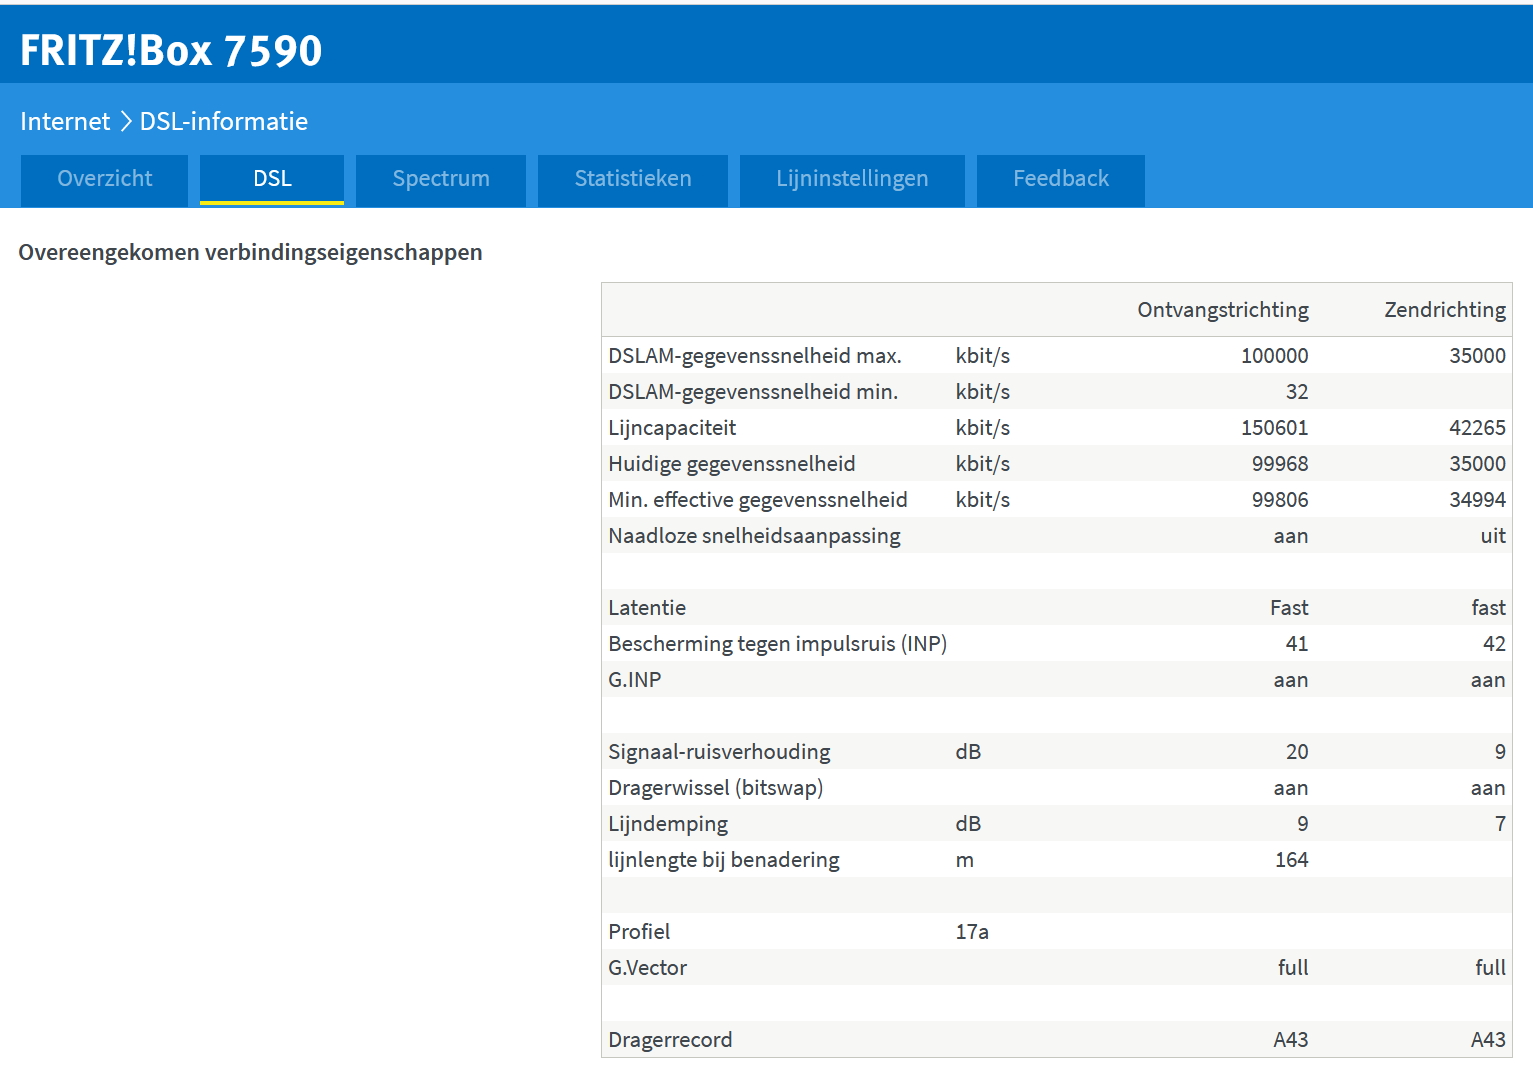Click the breadcrumb chevron after Internet
The image size is (1533, 1084).
coord(126,122)
